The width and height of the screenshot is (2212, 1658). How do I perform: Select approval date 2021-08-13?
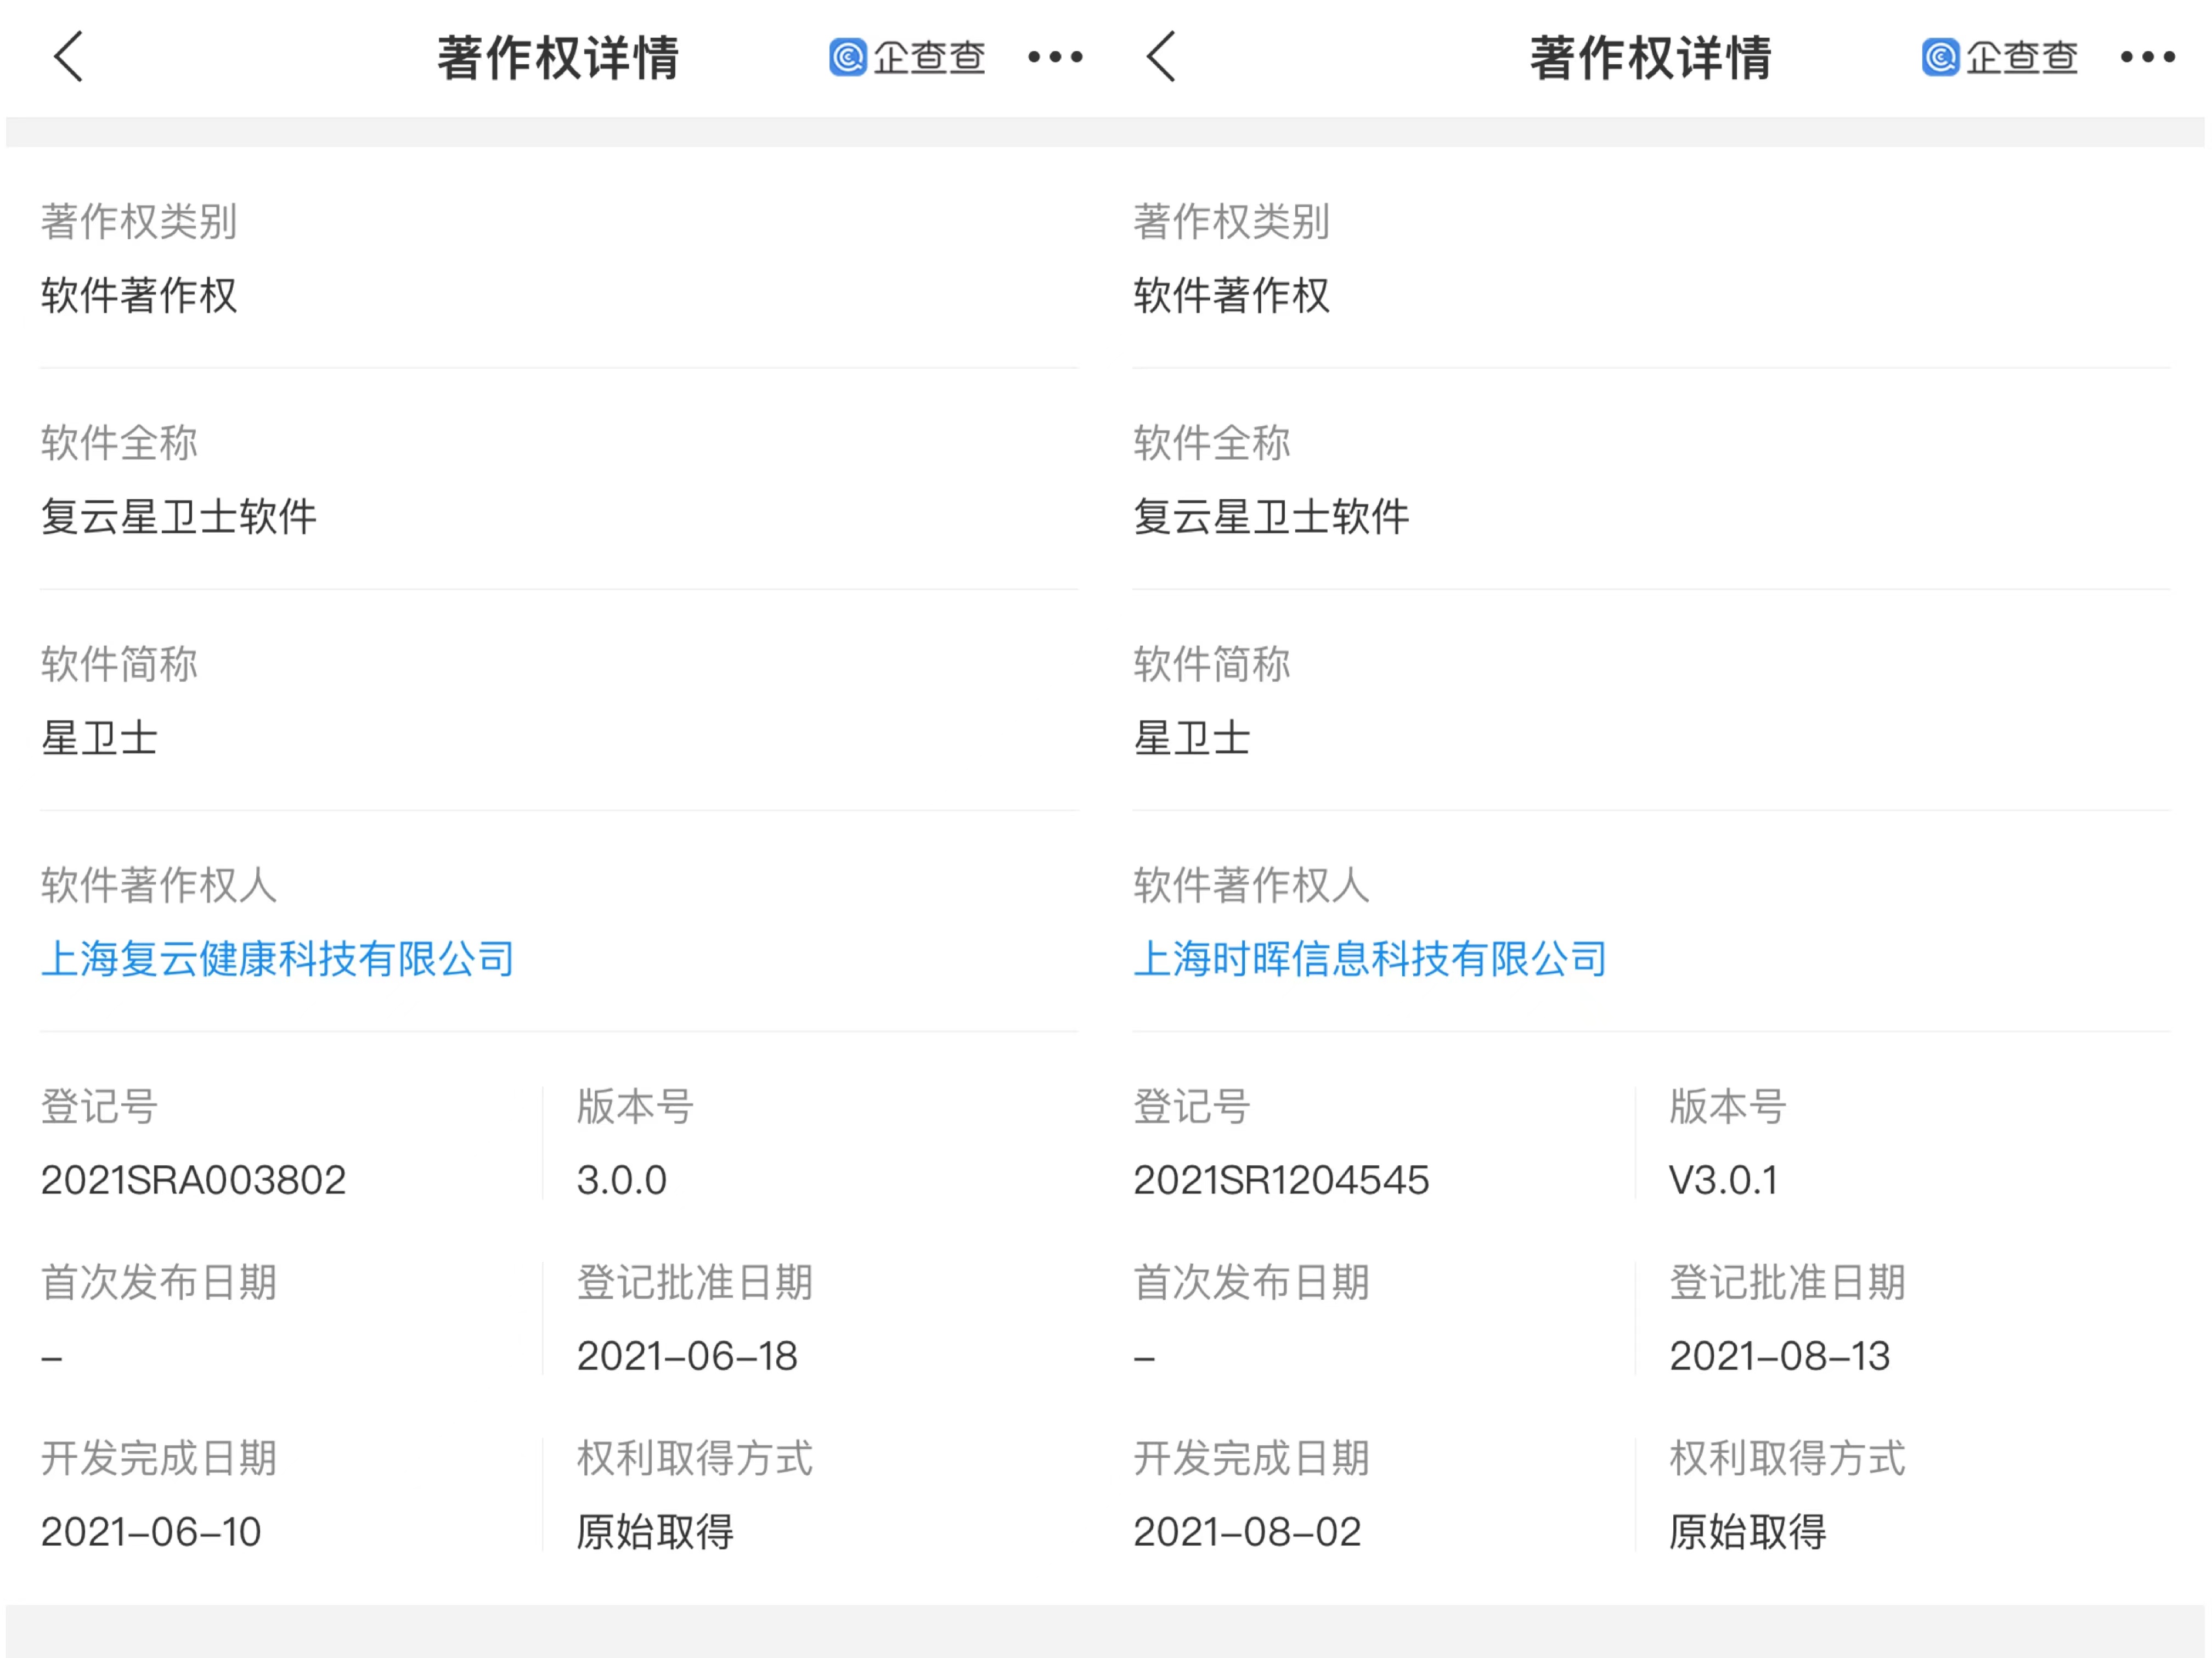[1780, 1356]
